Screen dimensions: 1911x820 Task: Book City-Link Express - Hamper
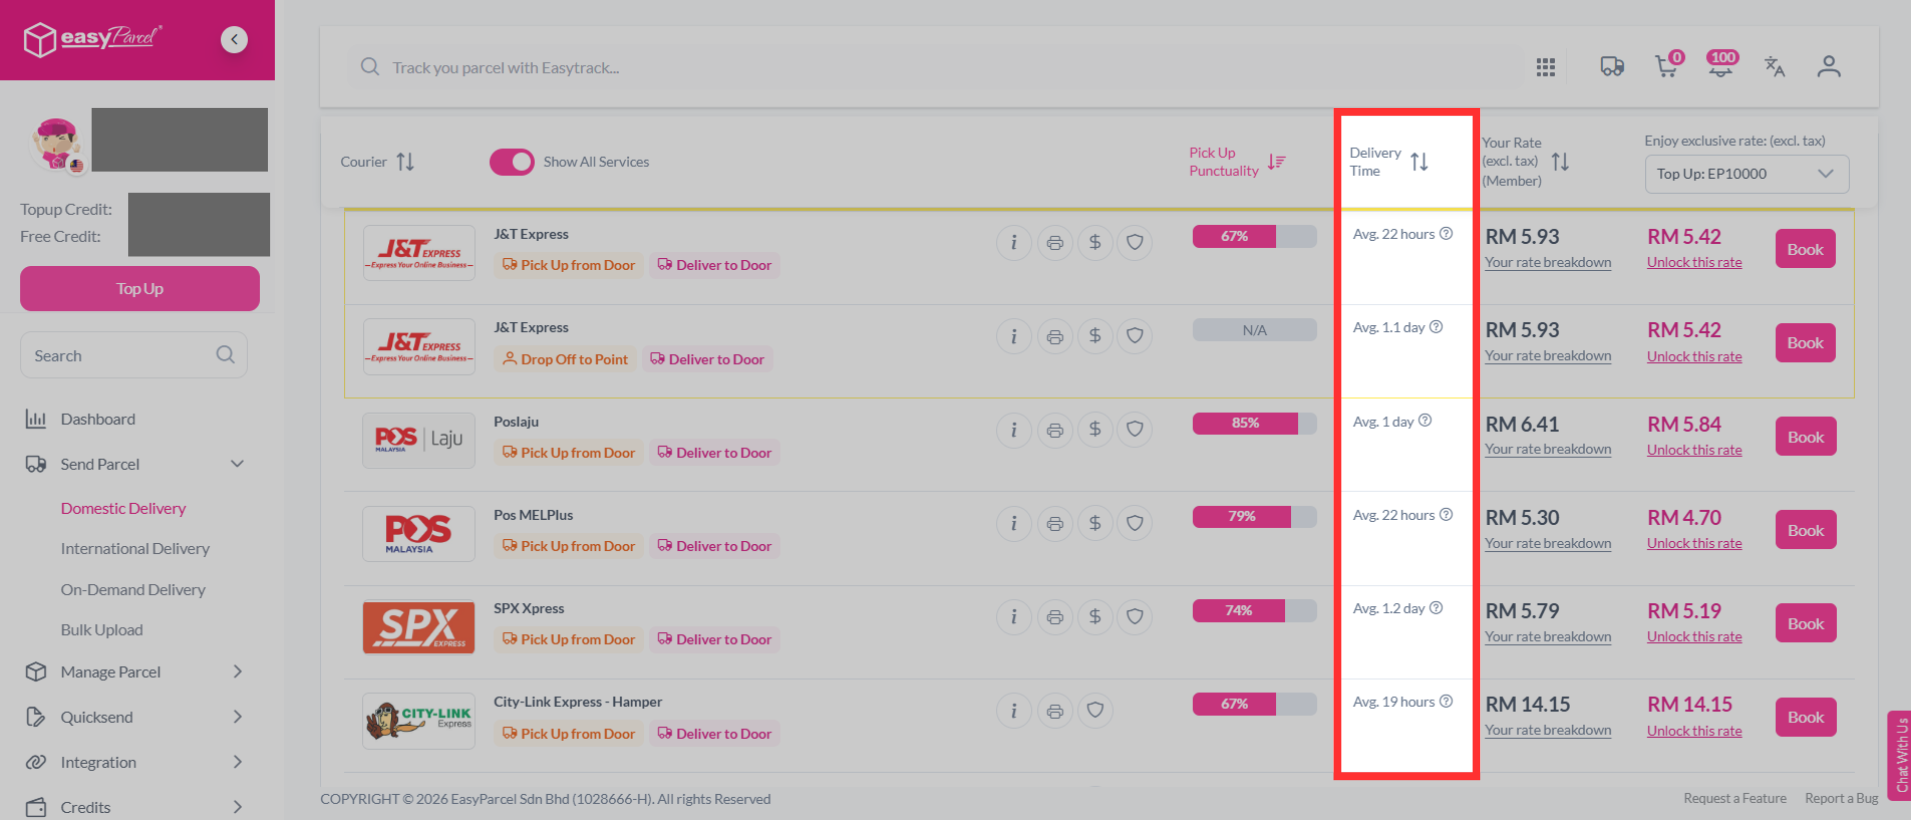1805,717
